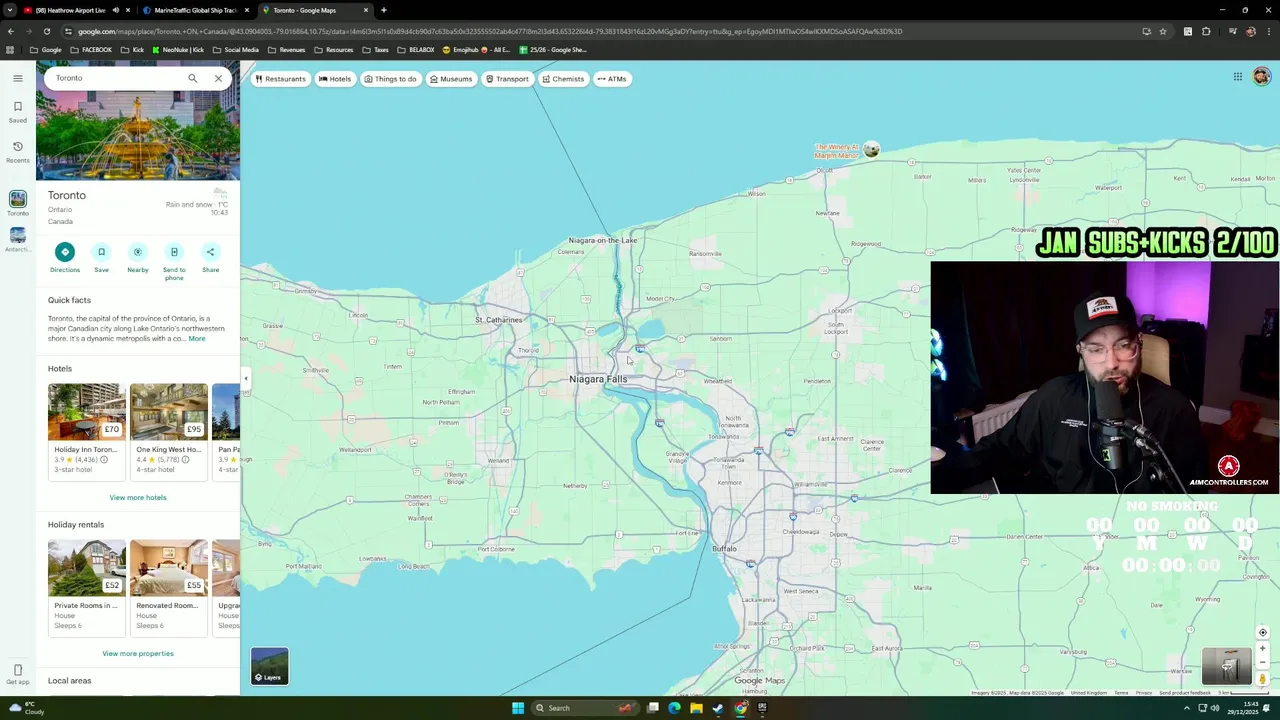The width and height of the screenshot is (1280, 720).
Task: Collapse the side panel with the arrow
Action: click(x=245, y=378)
